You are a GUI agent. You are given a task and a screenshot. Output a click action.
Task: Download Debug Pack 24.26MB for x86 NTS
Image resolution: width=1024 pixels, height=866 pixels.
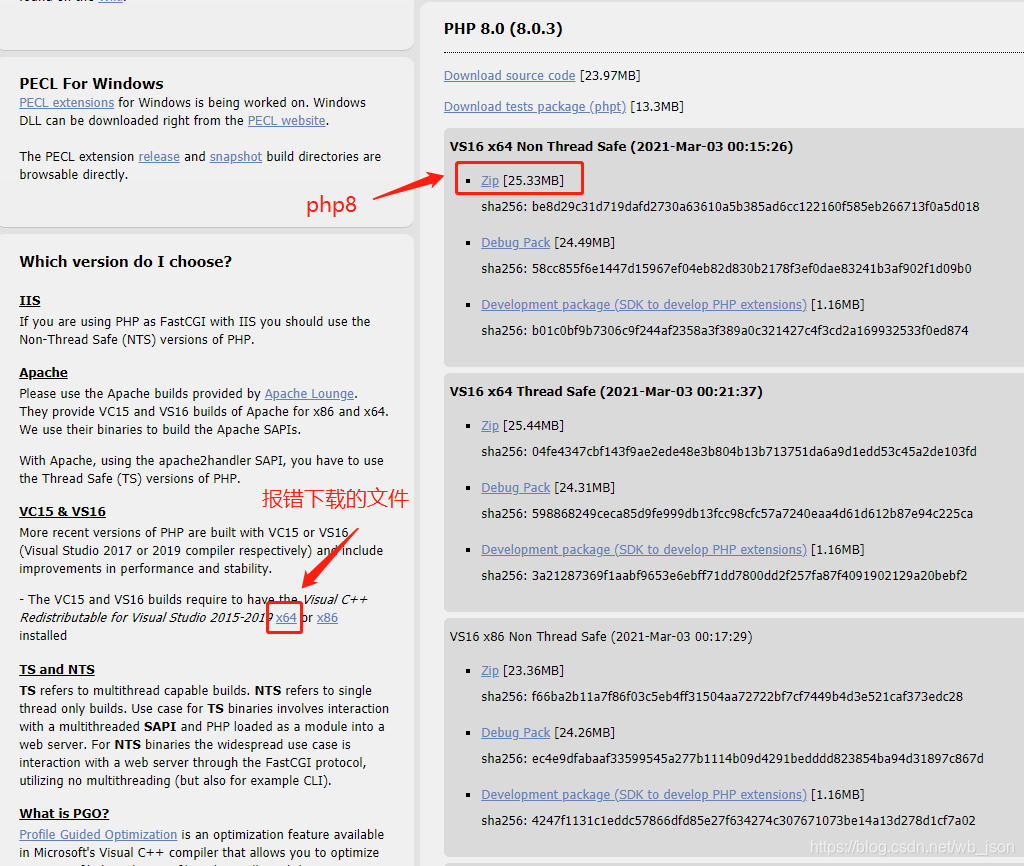(515, 733)
